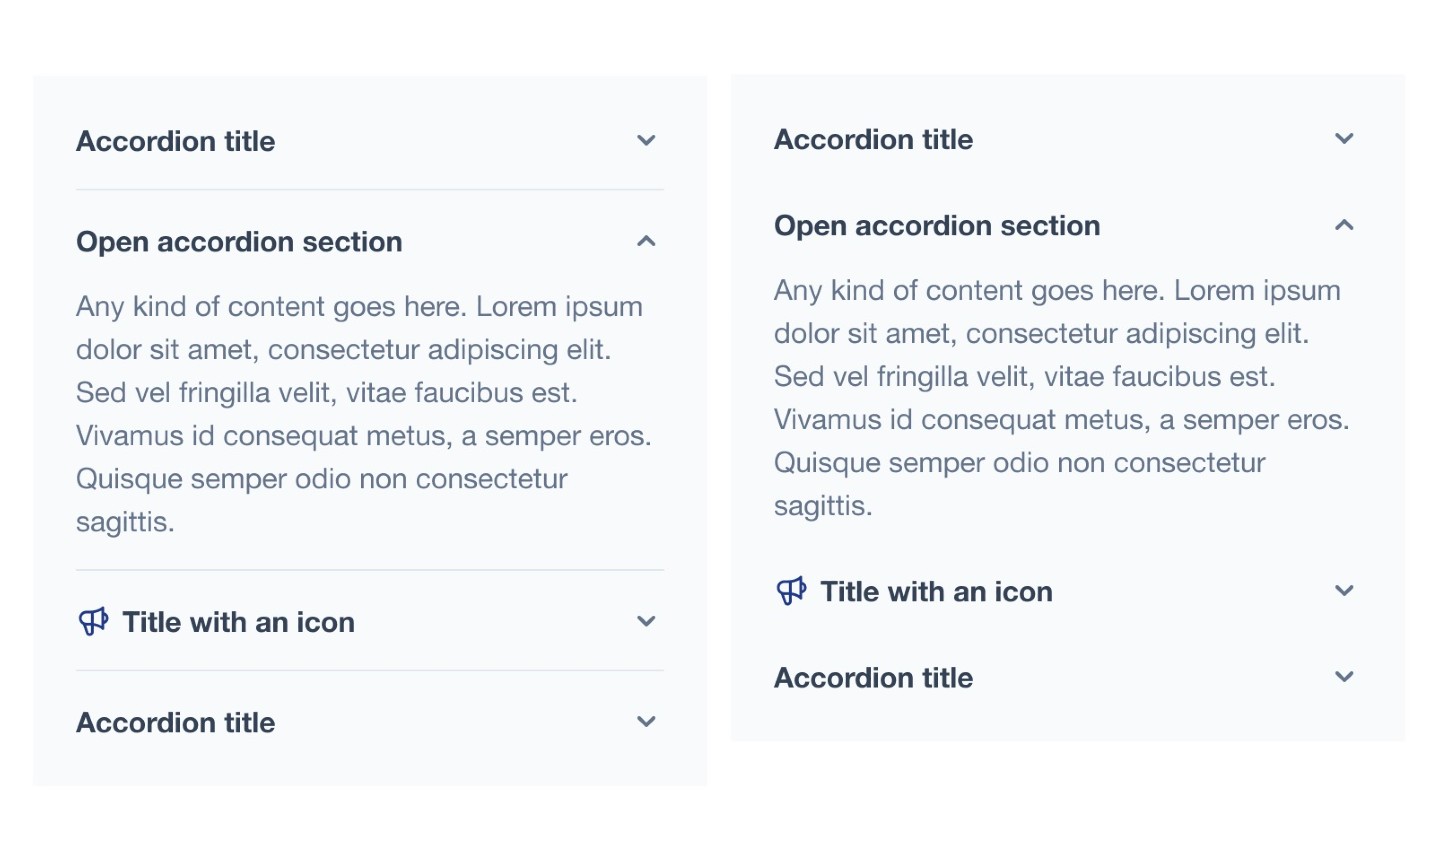
Task: Expand Title with an icon chevron, left panel
Action: [647, 621]
